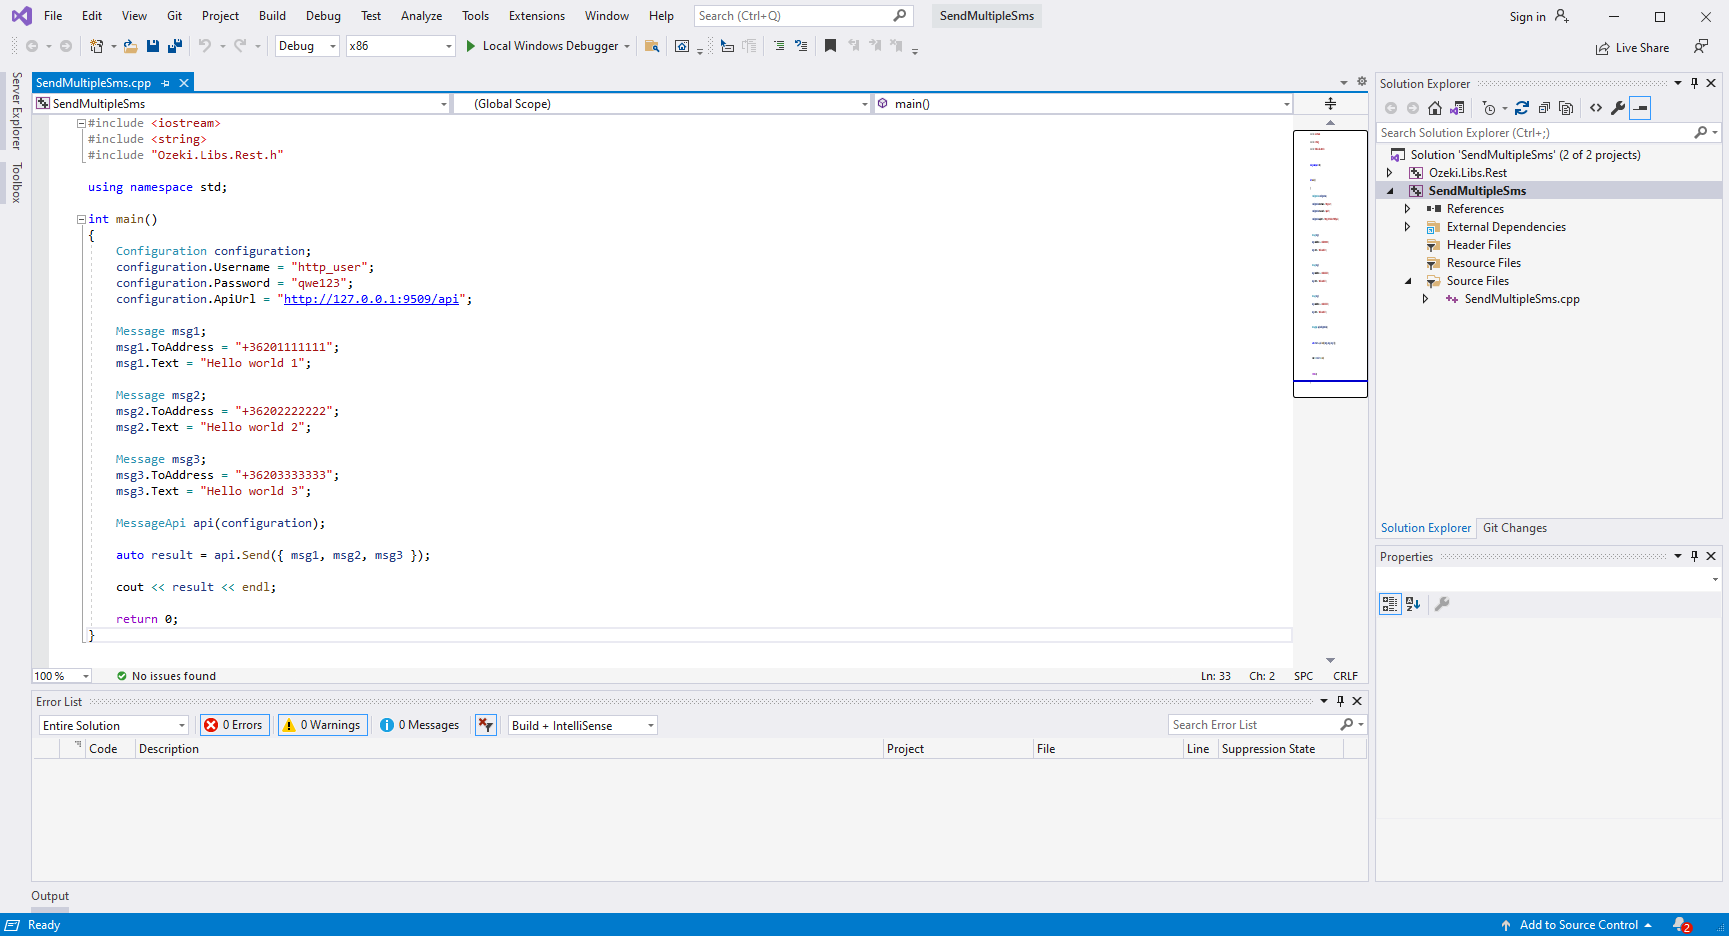Screen dimensions: 1729x936
Task: Open the Server Explorer side tab
Action: tap(16, 111)
